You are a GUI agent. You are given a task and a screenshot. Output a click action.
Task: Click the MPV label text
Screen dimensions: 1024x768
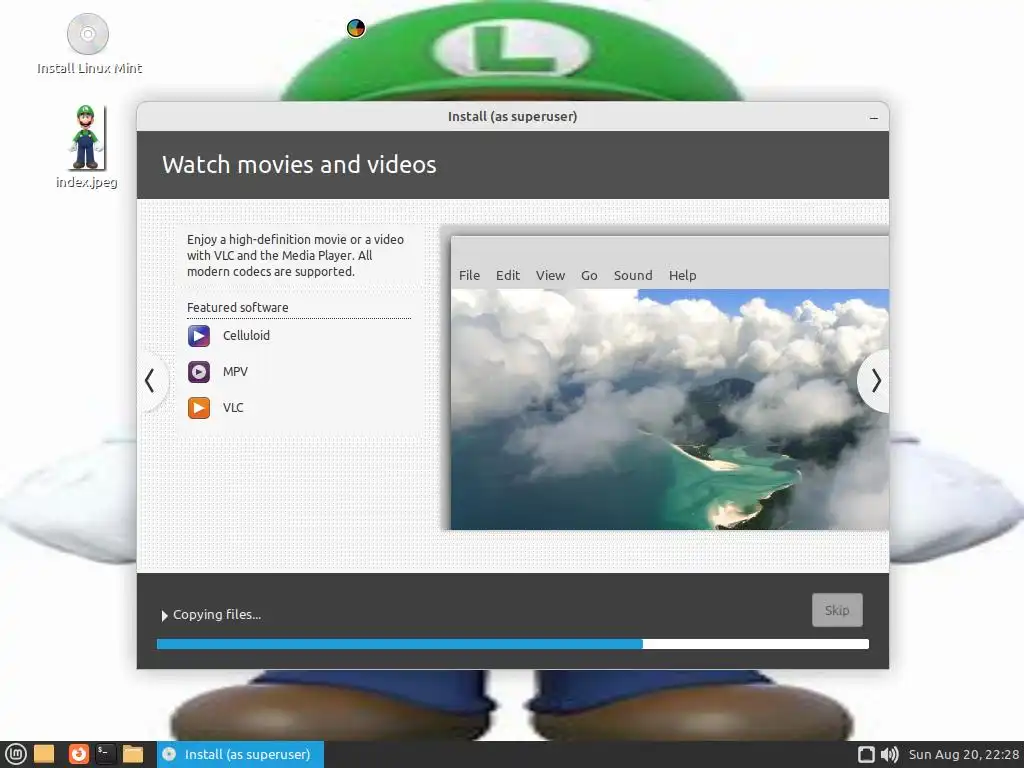pos(235,372)
